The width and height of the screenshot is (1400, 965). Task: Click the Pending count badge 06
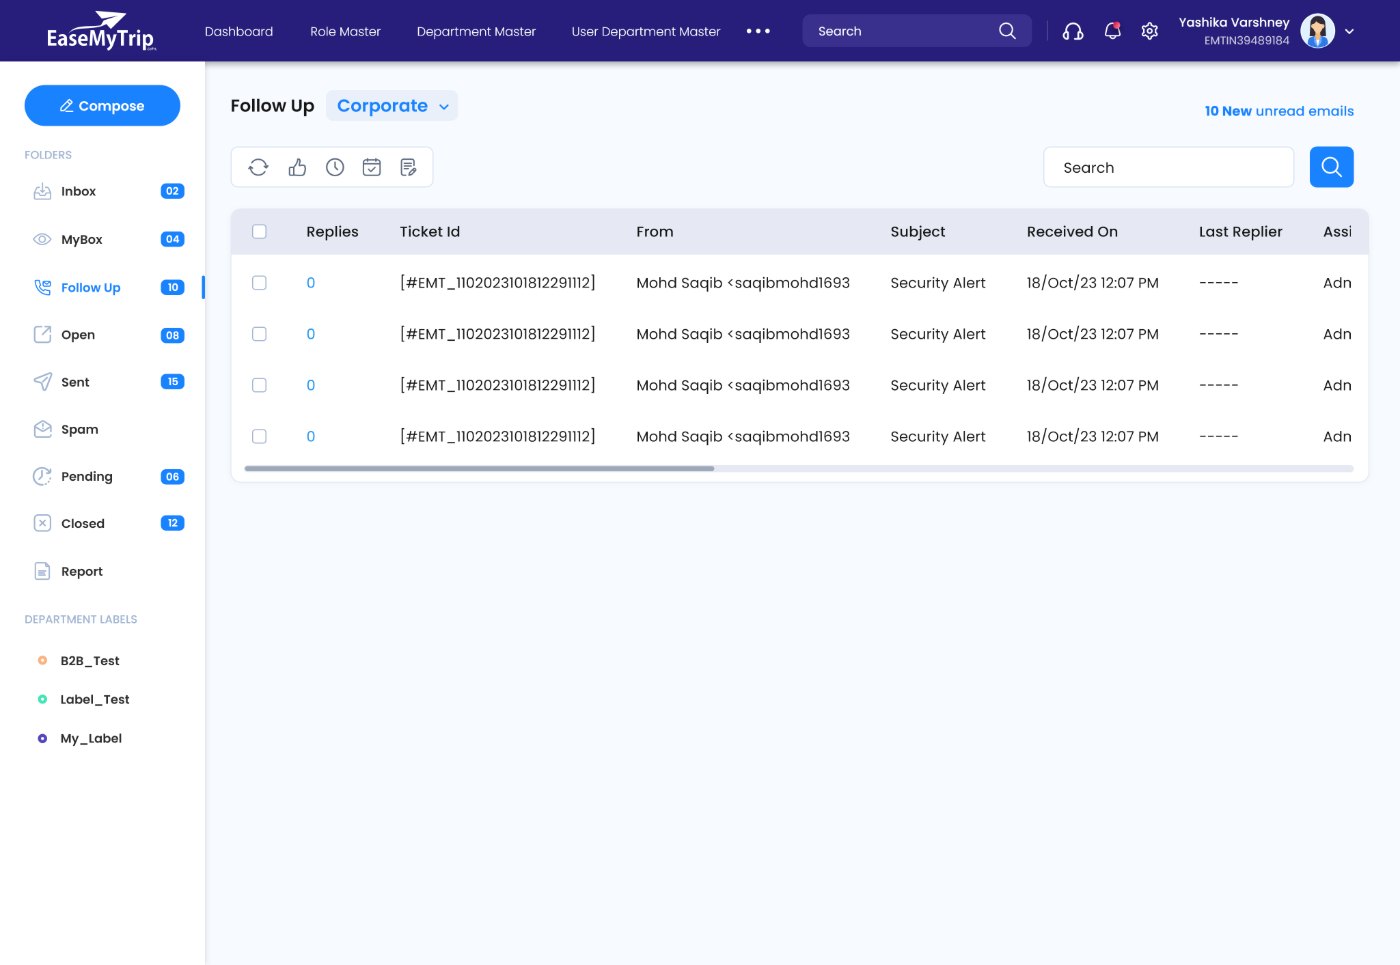click(172, 477)
